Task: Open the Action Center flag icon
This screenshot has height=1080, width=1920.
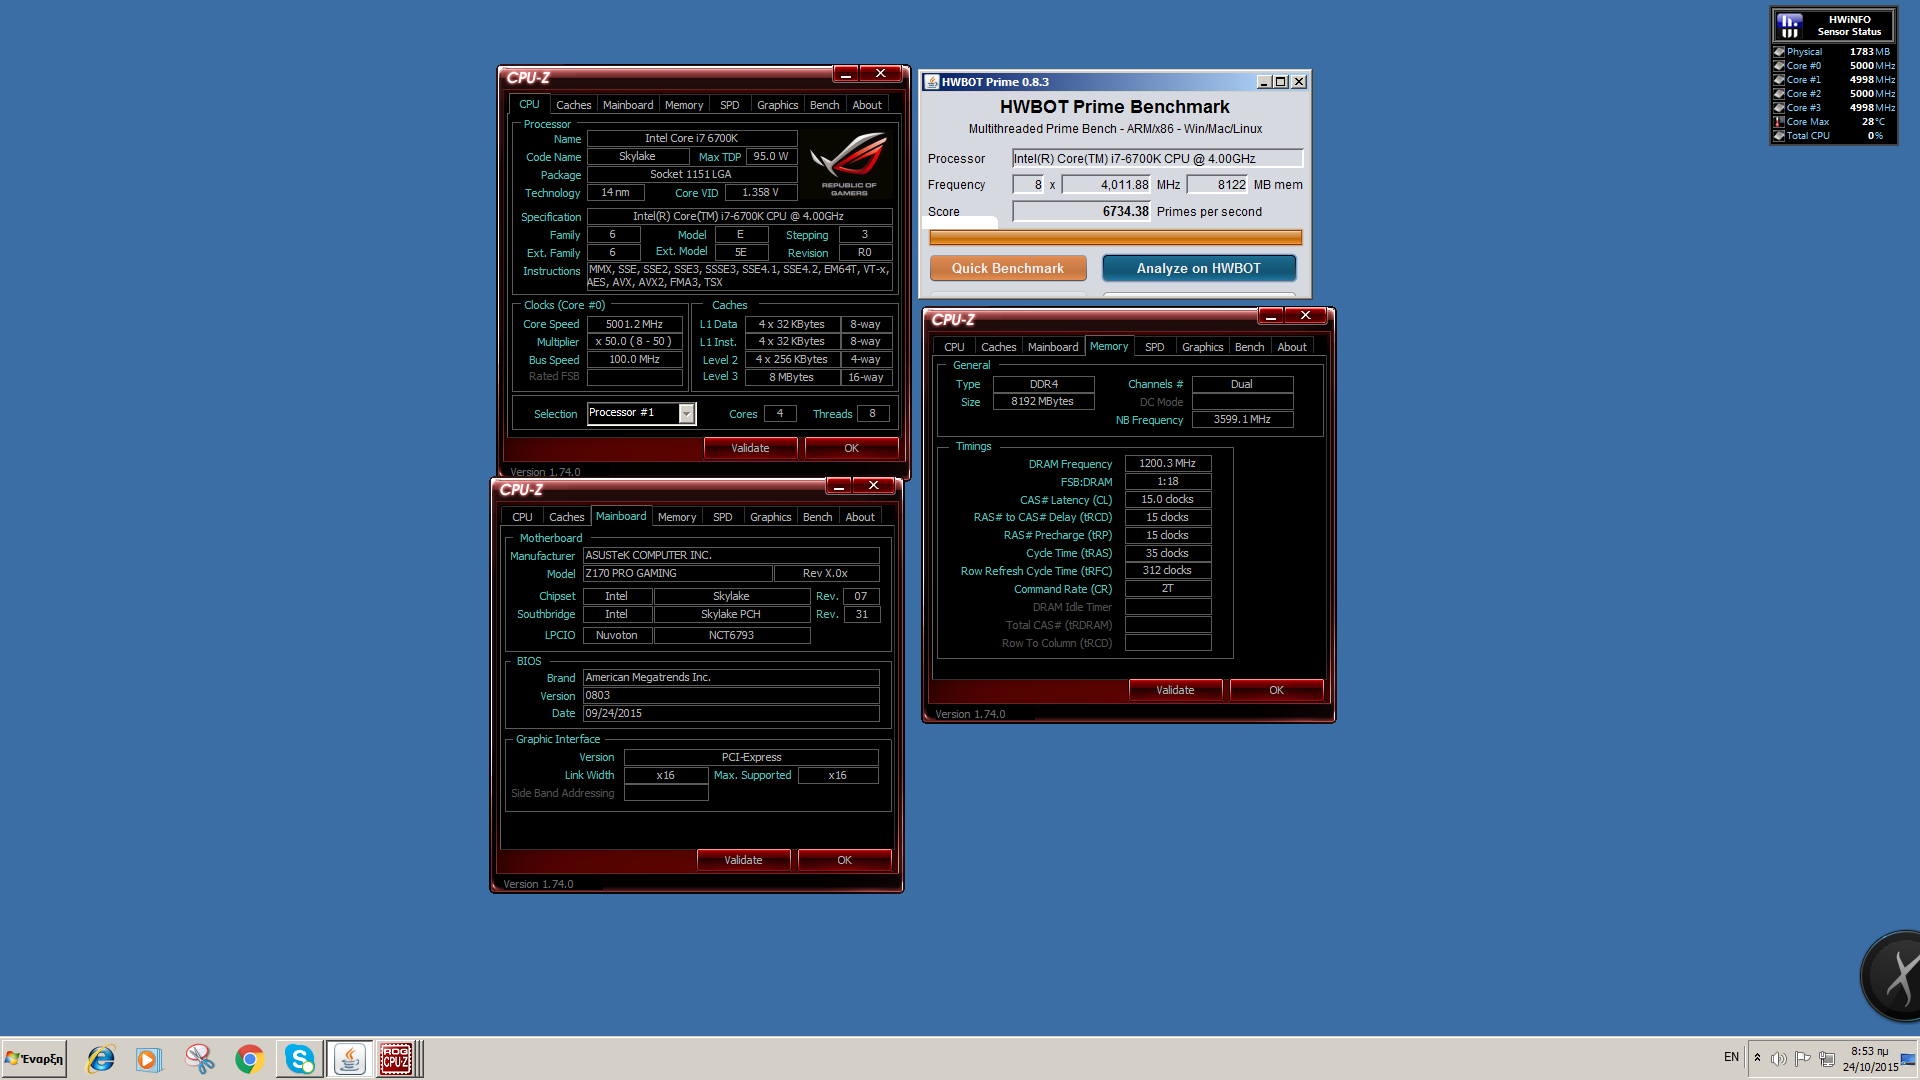Action: tap(1803, 1059)
